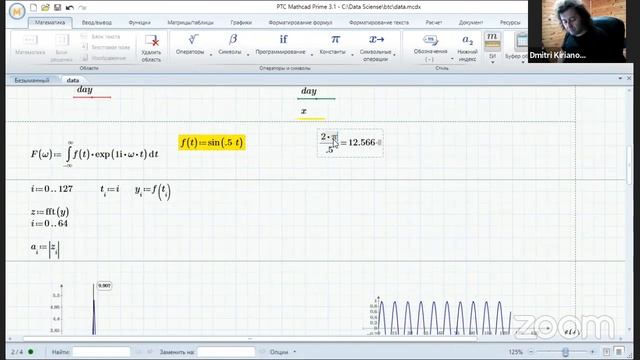
Task: Click the green calculation status indicator
Action: point(31,351)
